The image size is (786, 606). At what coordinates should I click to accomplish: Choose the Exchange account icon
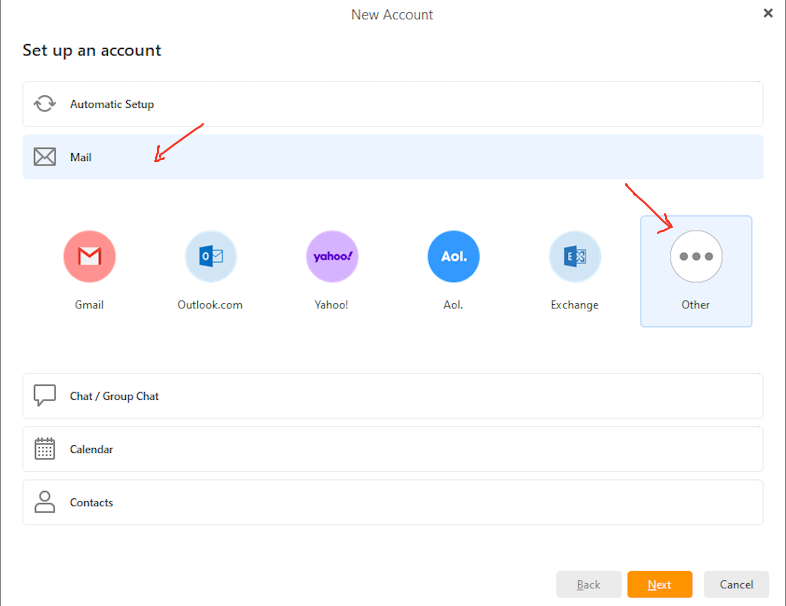(574, 256)
